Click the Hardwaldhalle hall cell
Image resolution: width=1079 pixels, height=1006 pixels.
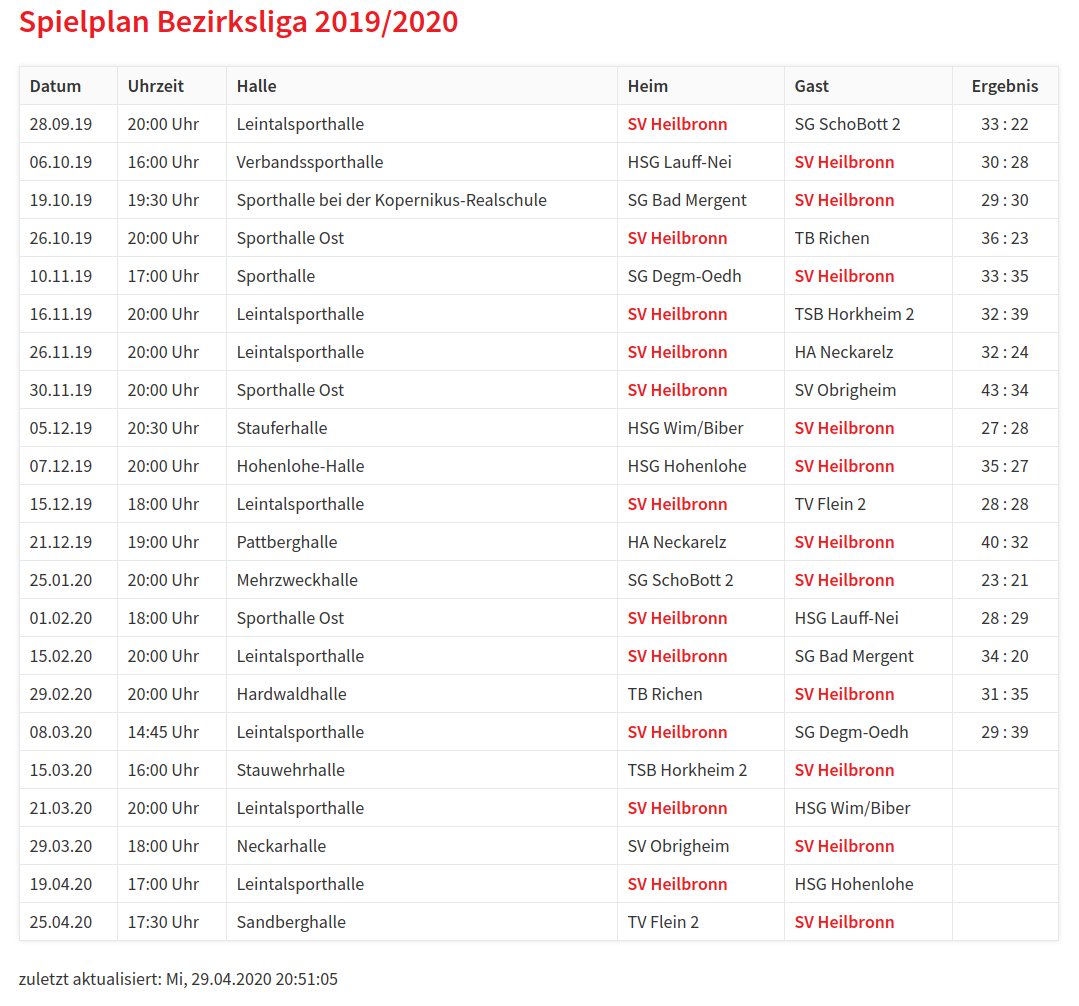pos(292,694)
